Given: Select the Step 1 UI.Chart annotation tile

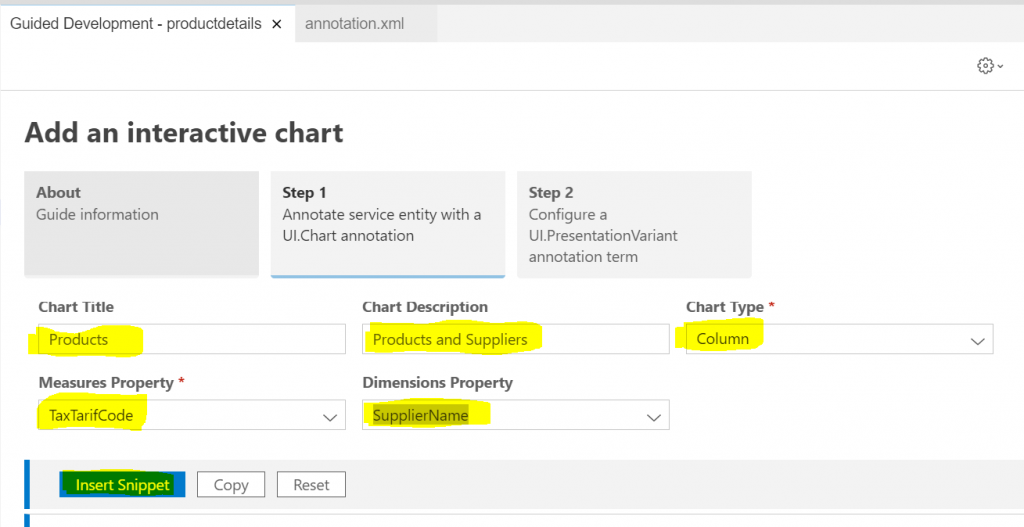Looking at the screenshot, I should pyautogui.click(x=388, y=224).
